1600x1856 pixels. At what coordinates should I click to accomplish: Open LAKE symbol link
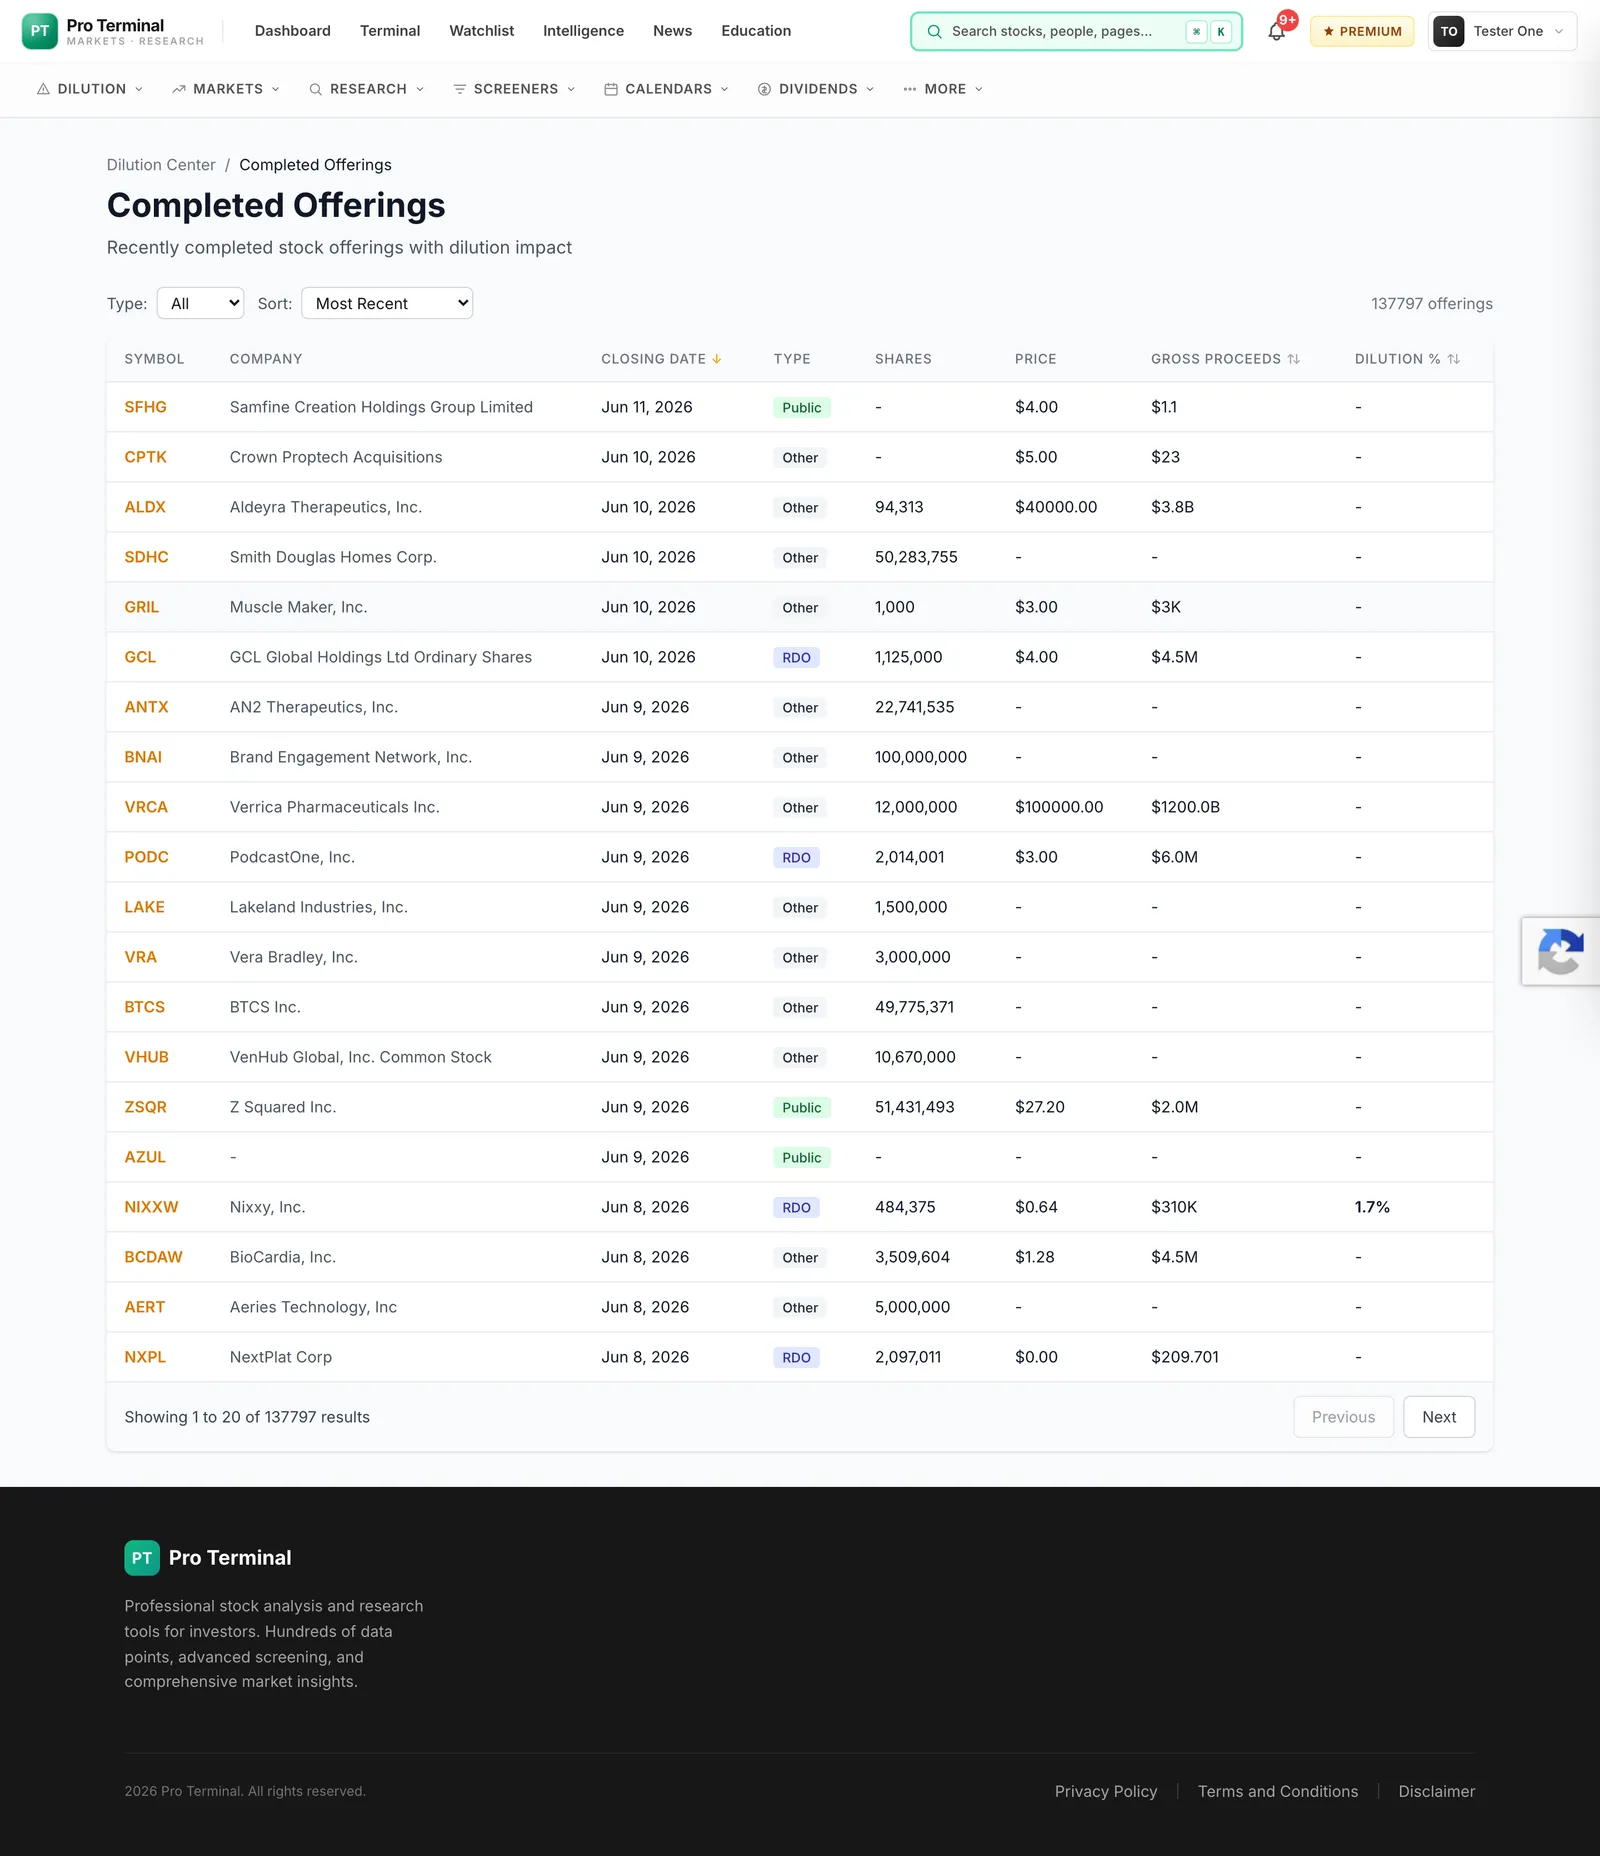tap(145, 907)
